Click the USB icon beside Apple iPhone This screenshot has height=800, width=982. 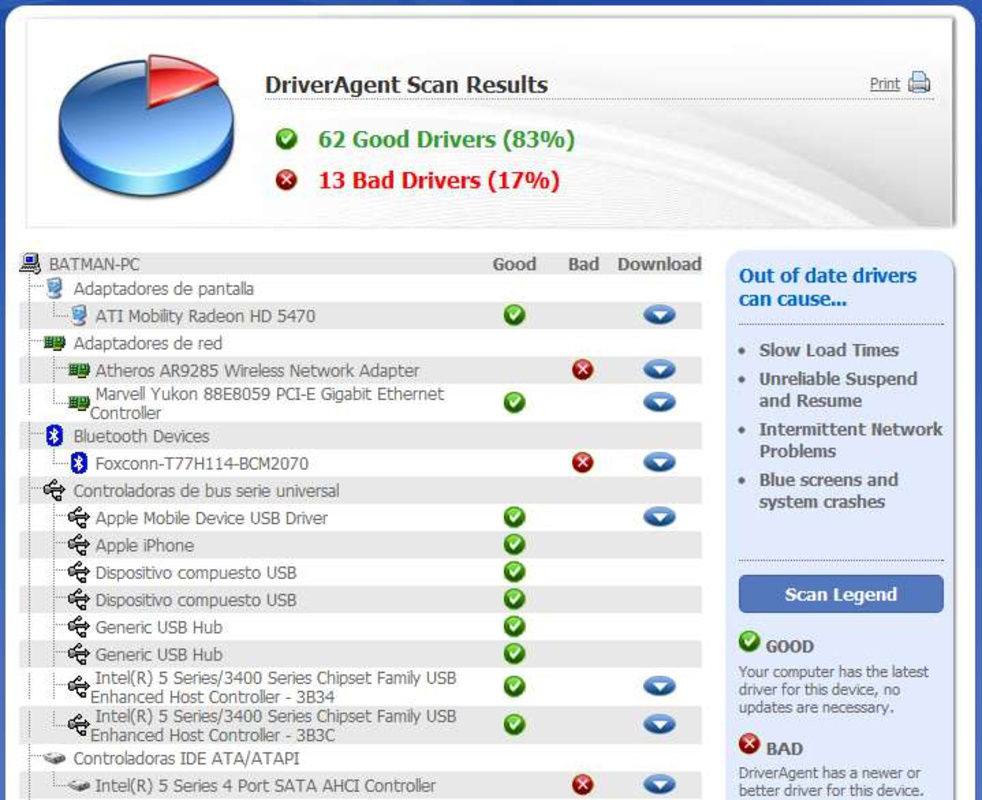[x=79, y=544]
